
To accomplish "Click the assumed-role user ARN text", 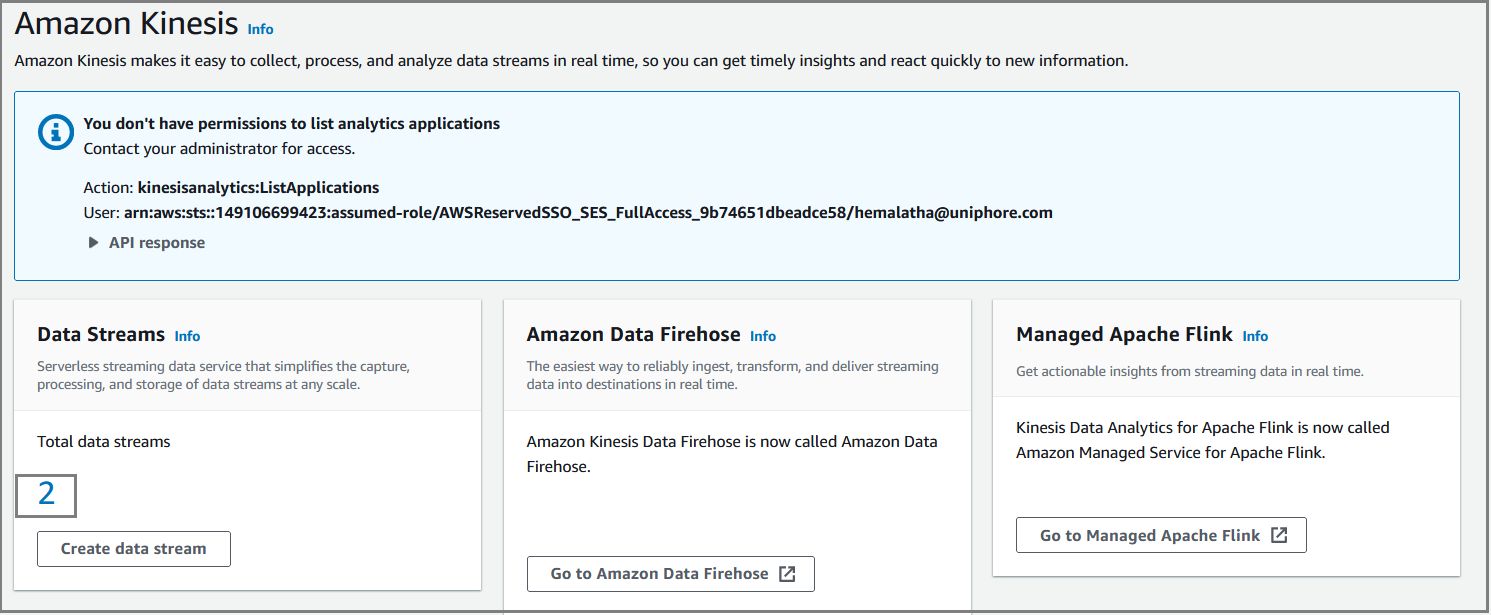I will (588, 212).
